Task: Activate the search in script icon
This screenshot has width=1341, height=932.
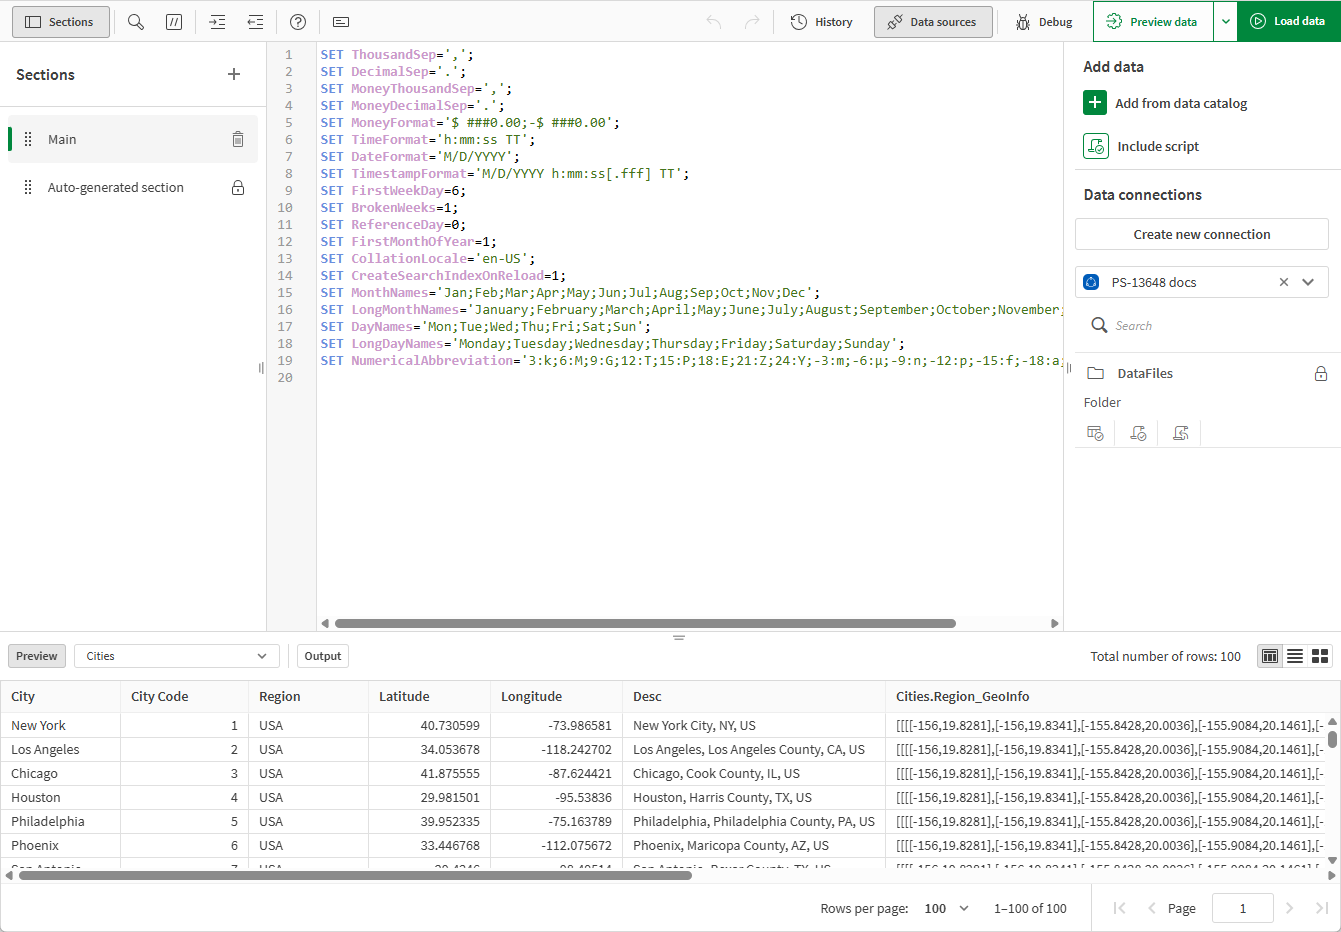Action: tap(136, 21)
